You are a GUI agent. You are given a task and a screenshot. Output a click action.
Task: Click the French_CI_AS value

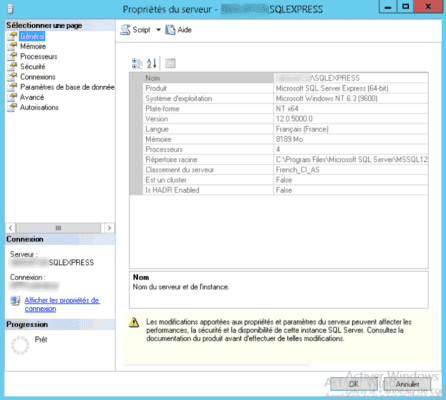tap(298, 170)
